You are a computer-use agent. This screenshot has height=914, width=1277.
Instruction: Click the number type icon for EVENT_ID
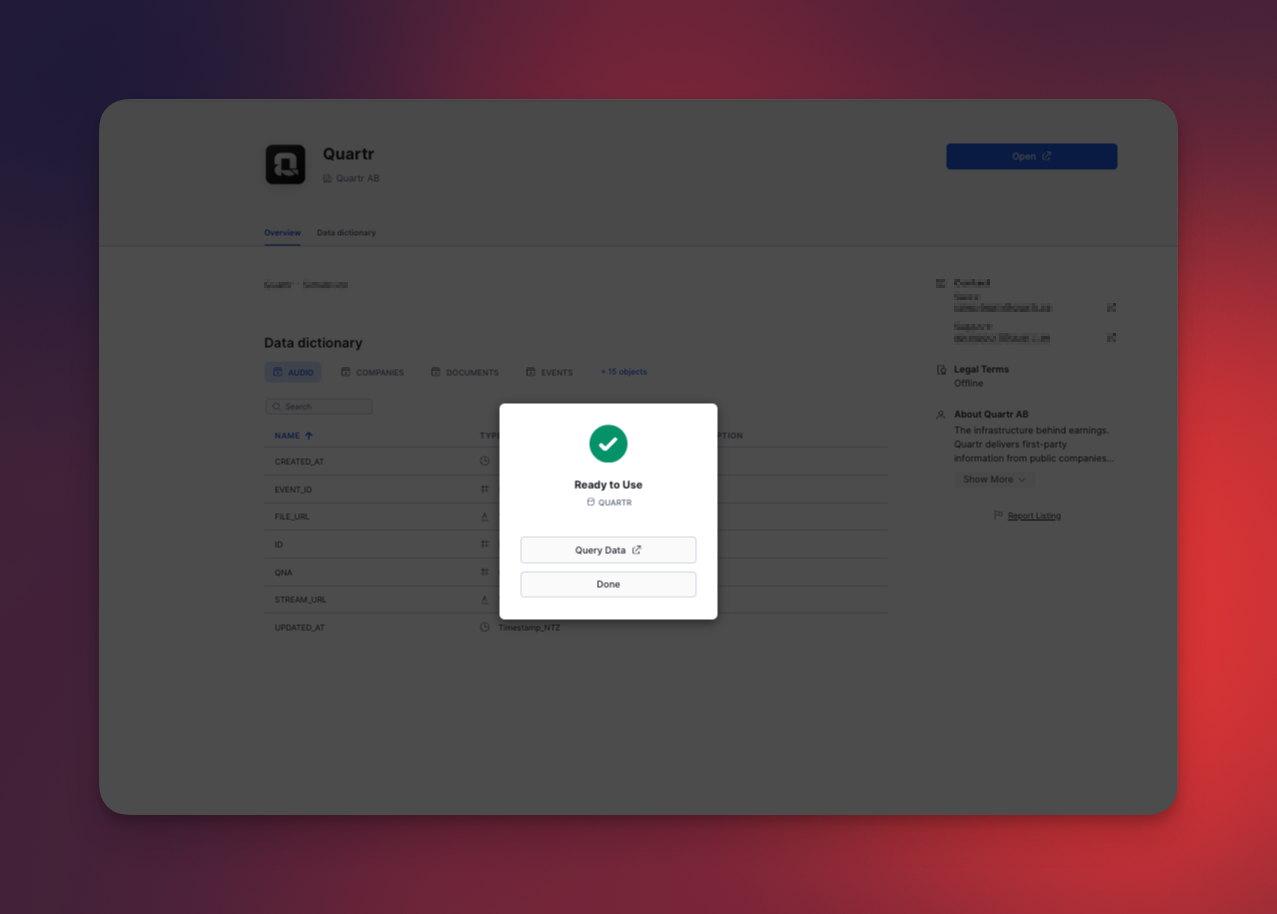tap(484, 489)
